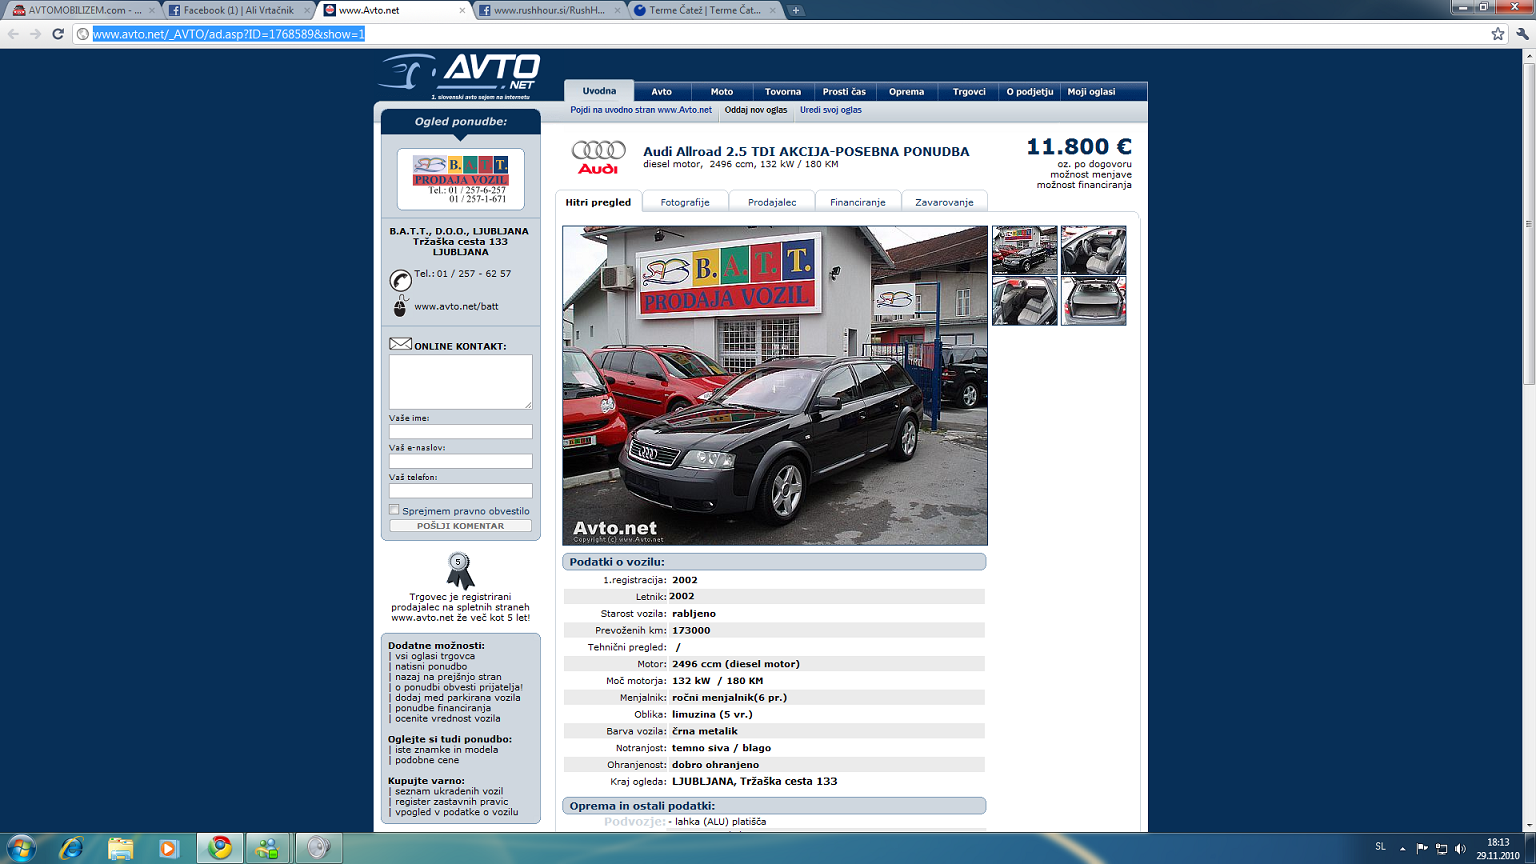
Task: Switch to Chrome via its taskbar button
Action: coord(219,848)
